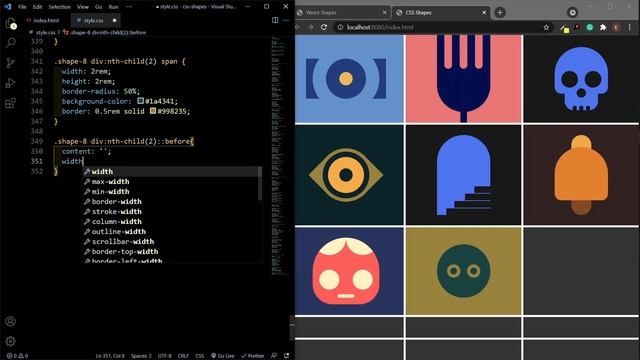The image size is (640, 360).
Task: Choose the column-width suggestion
Action: click(171, 222)
